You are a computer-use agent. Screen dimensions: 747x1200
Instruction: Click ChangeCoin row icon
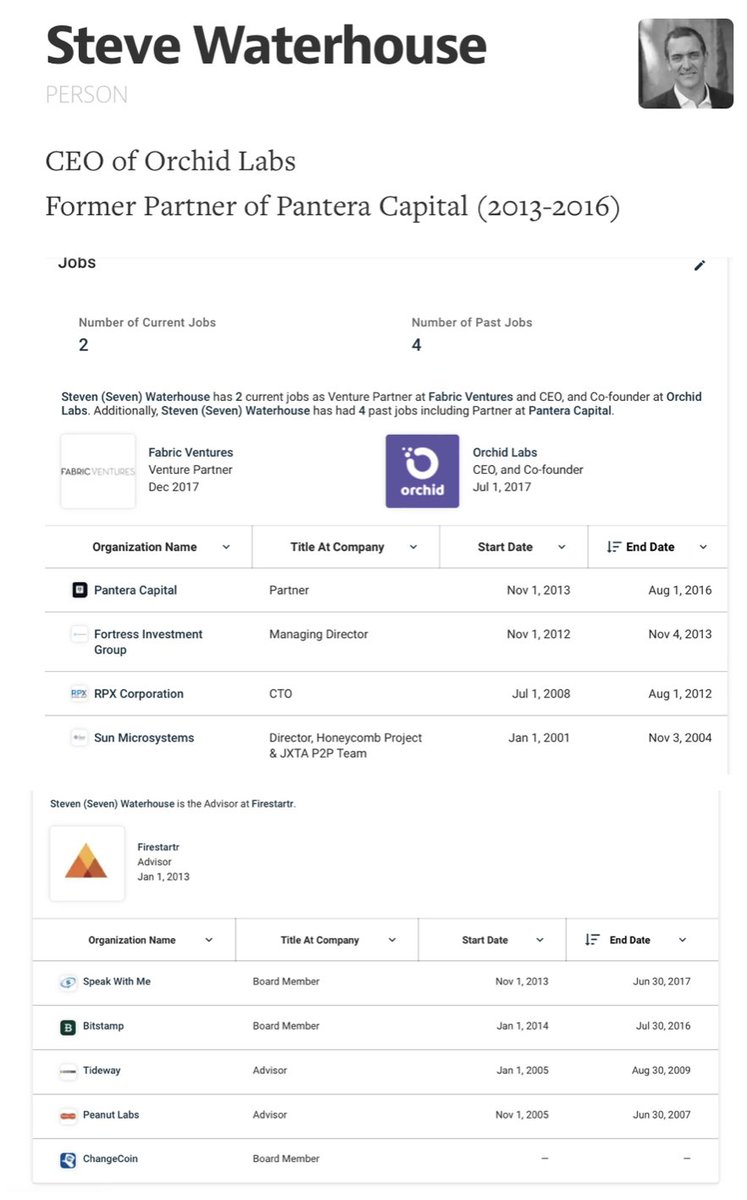[x=68, y=1159]
